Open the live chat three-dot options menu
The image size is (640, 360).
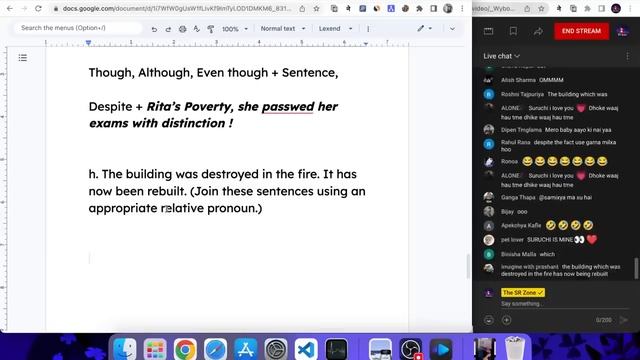tap(627, 56)
